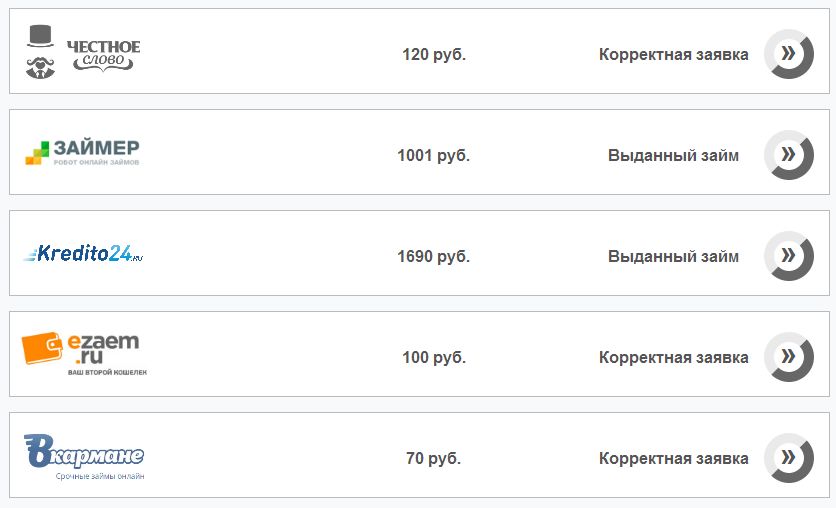Click the 100 руб. payout amount
The width and height of the screenshot is (836, 508).
tap(434, 357)
